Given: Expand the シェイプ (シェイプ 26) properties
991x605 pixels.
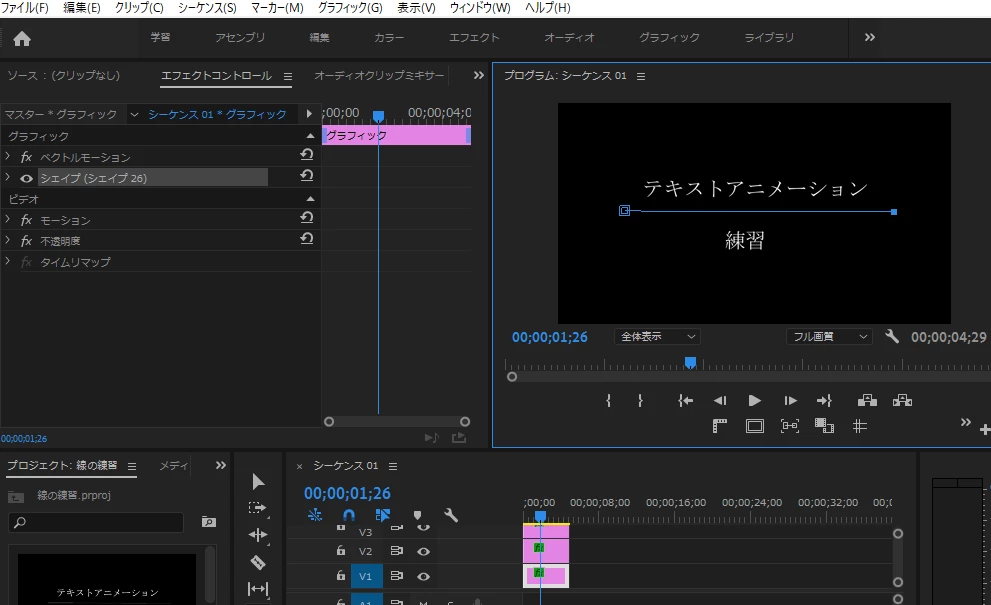Looking at the screenshot, I should (x=8, y=177).
